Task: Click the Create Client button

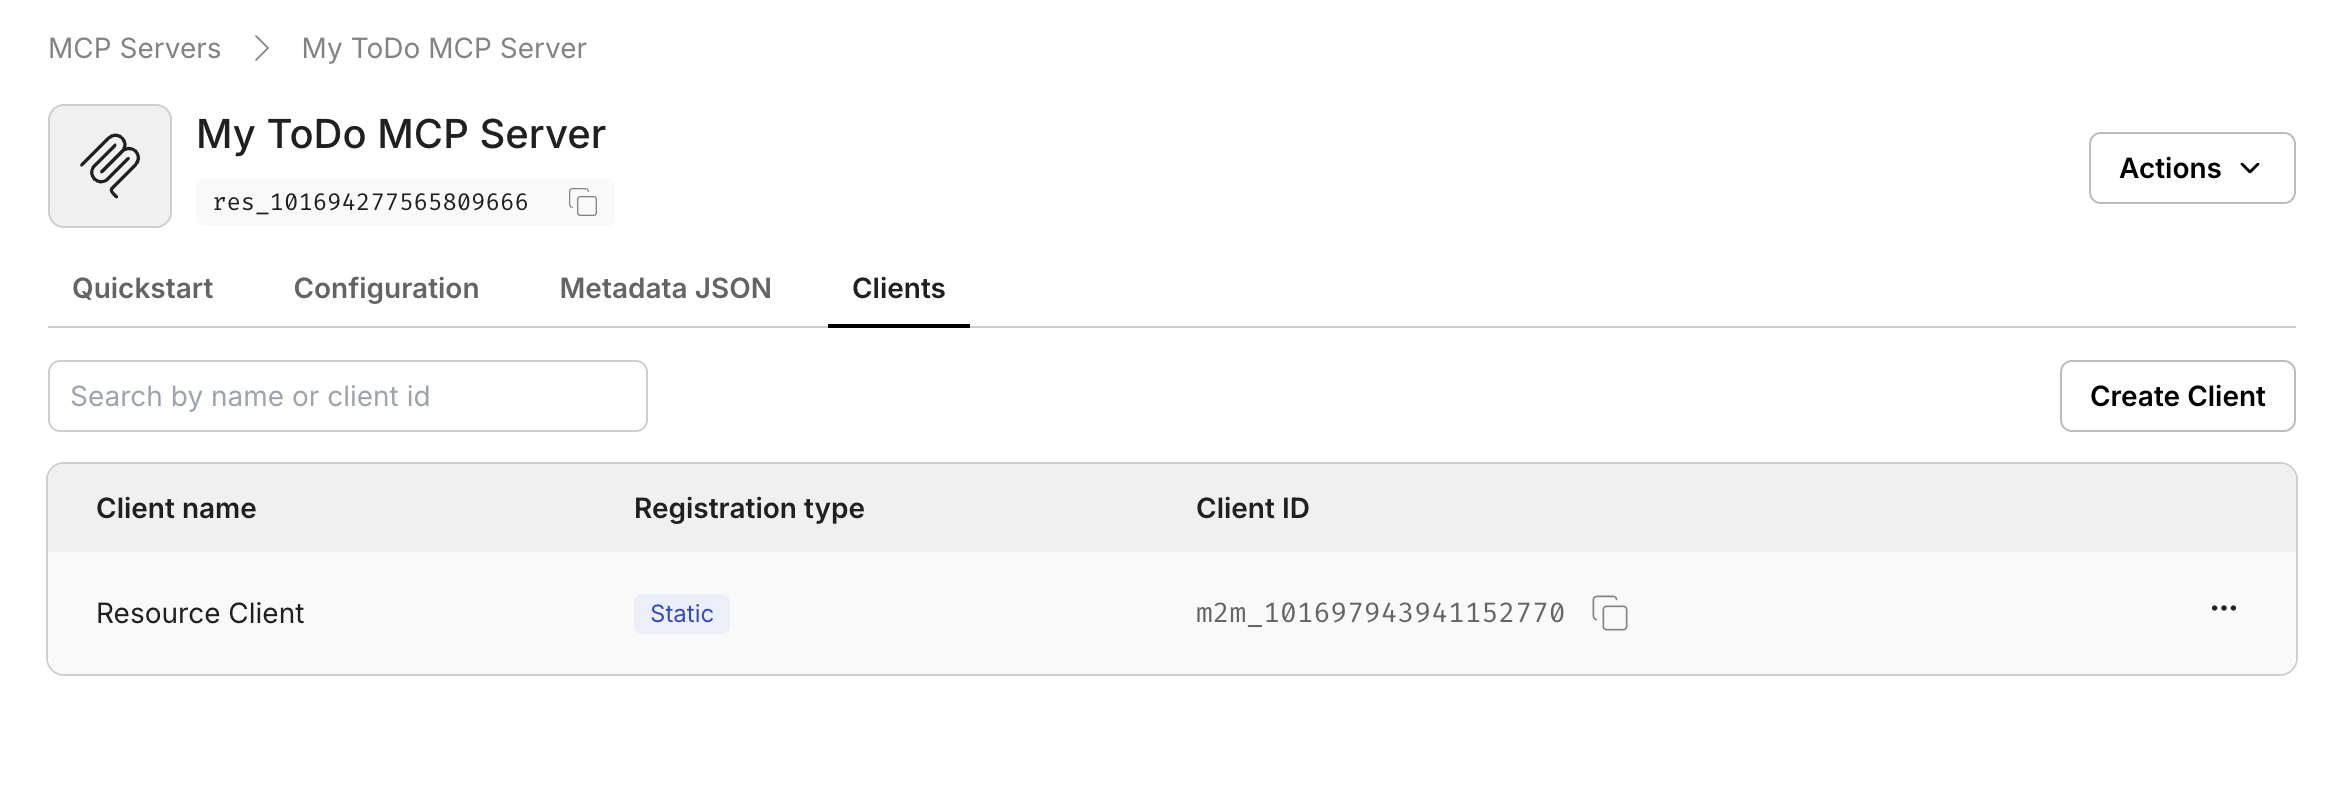Action: coord(2177,396)
